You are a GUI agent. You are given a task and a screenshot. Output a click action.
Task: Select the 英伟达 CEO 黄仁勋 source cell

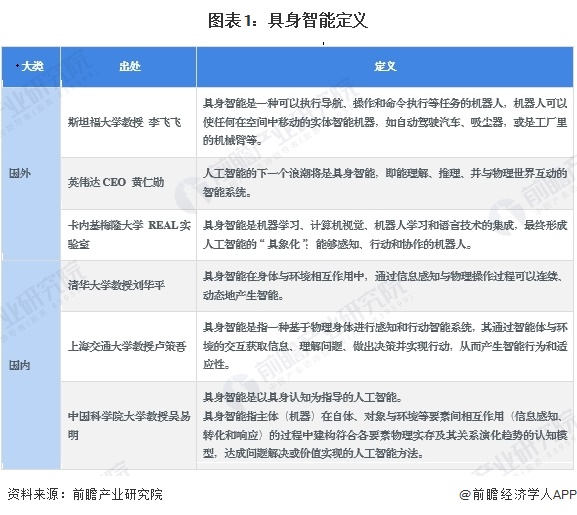coord(129,183)
